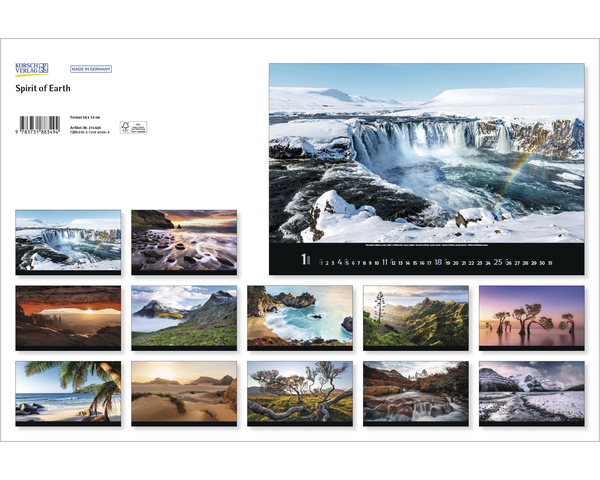Open the autumn mountain stream waterfall thumbnail
The height and width of the screenshot is (480, 600).
coord(416,393)
